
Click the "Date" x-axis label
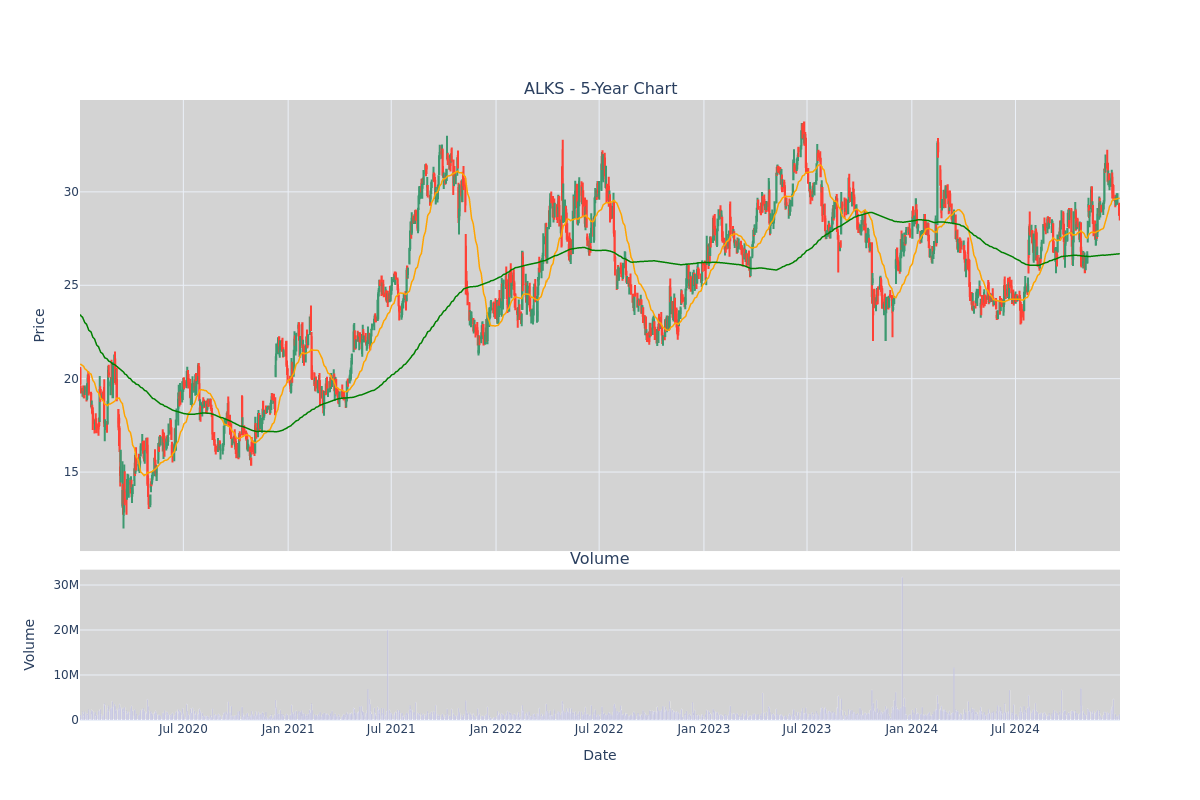point(600,756)
